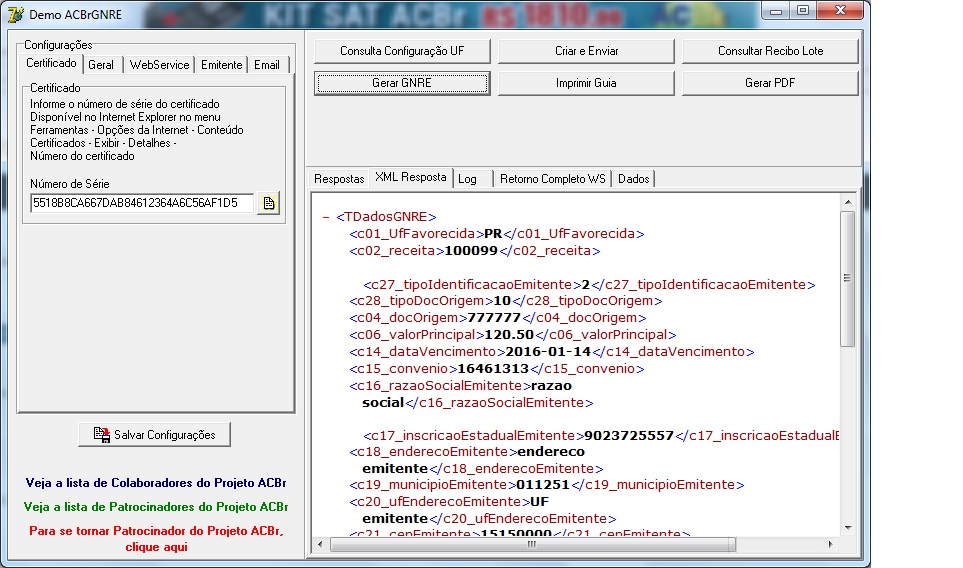This screenshot has height=568, width=963.
Task: Switch to the Dados tab
Action: coord(634,179)
